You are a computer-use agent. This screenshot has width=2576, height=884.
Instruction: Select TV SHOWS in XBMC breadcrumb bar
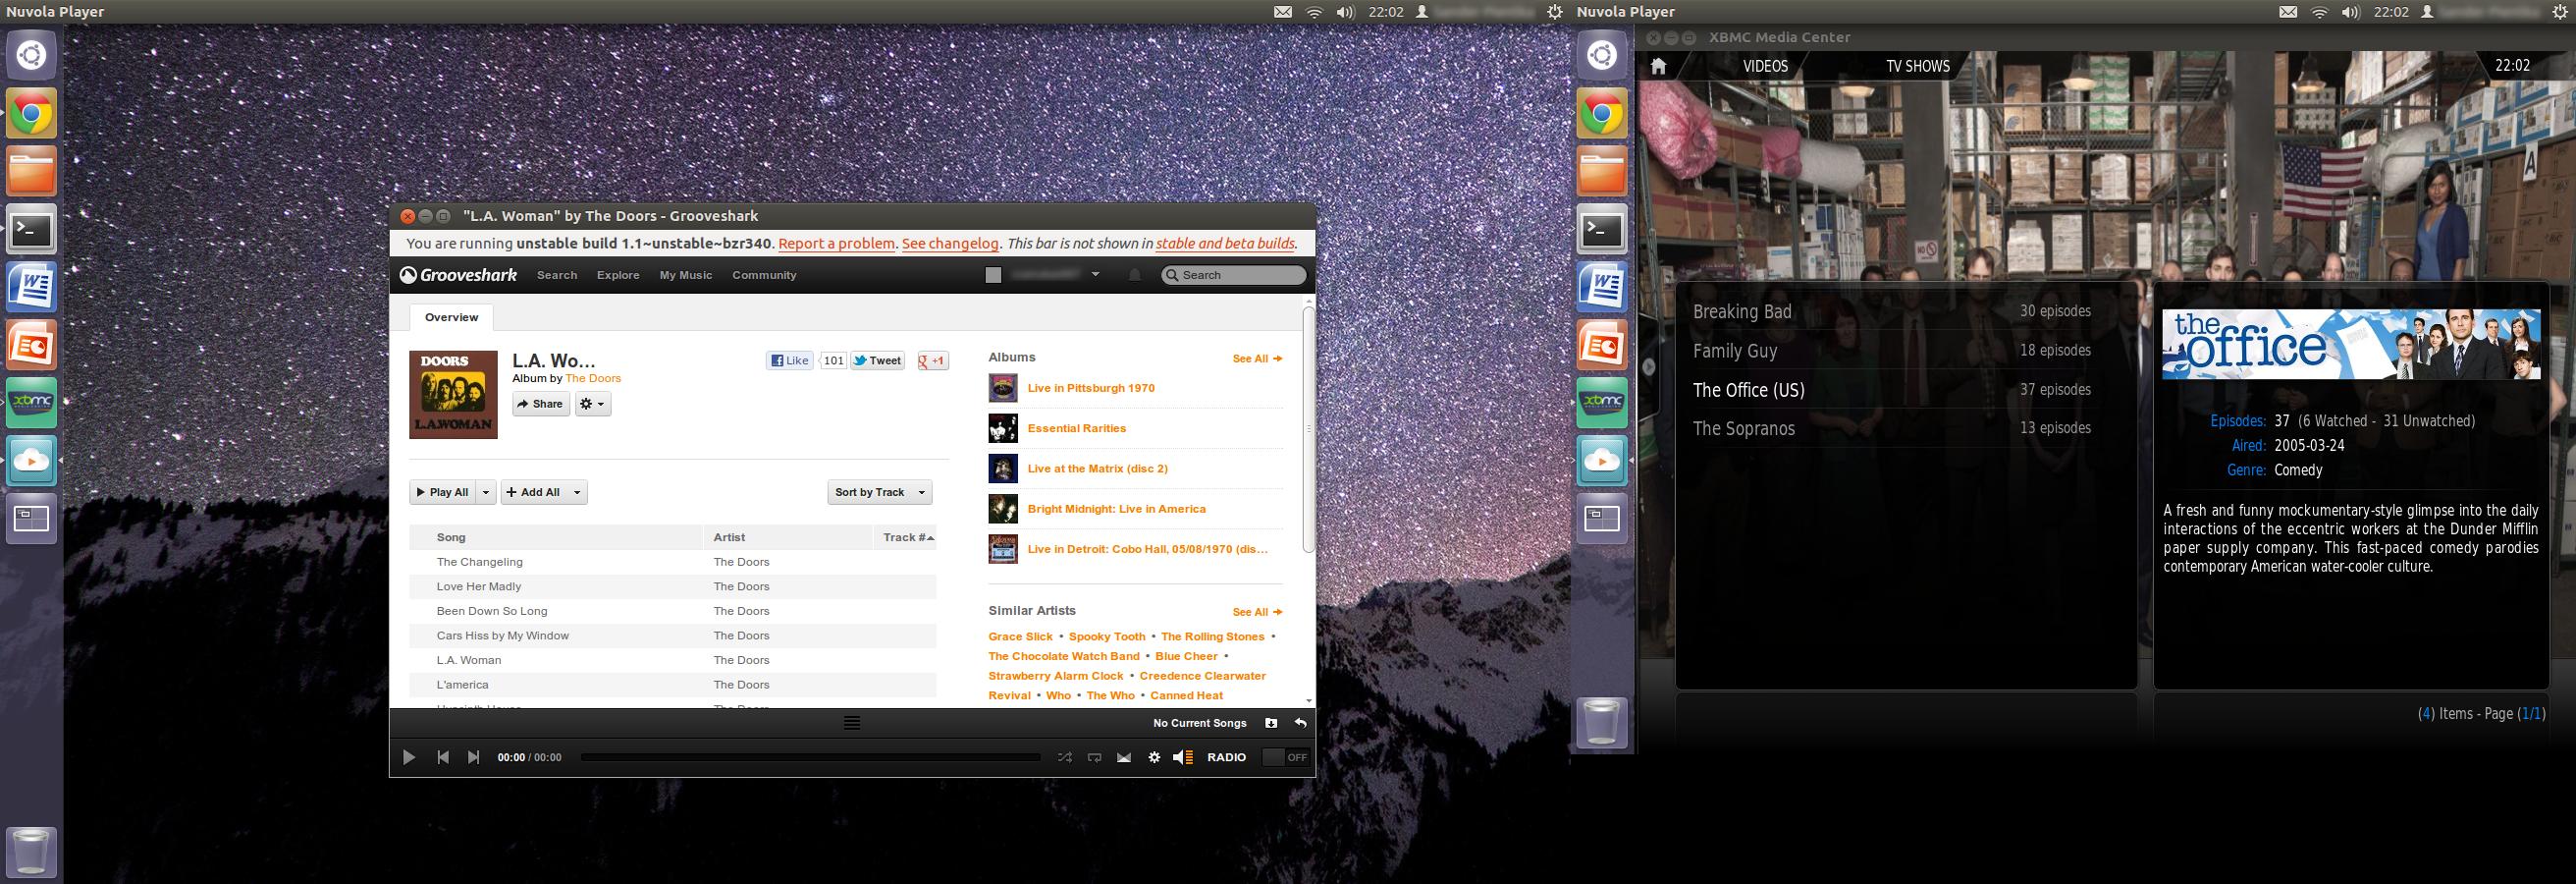1917,66
